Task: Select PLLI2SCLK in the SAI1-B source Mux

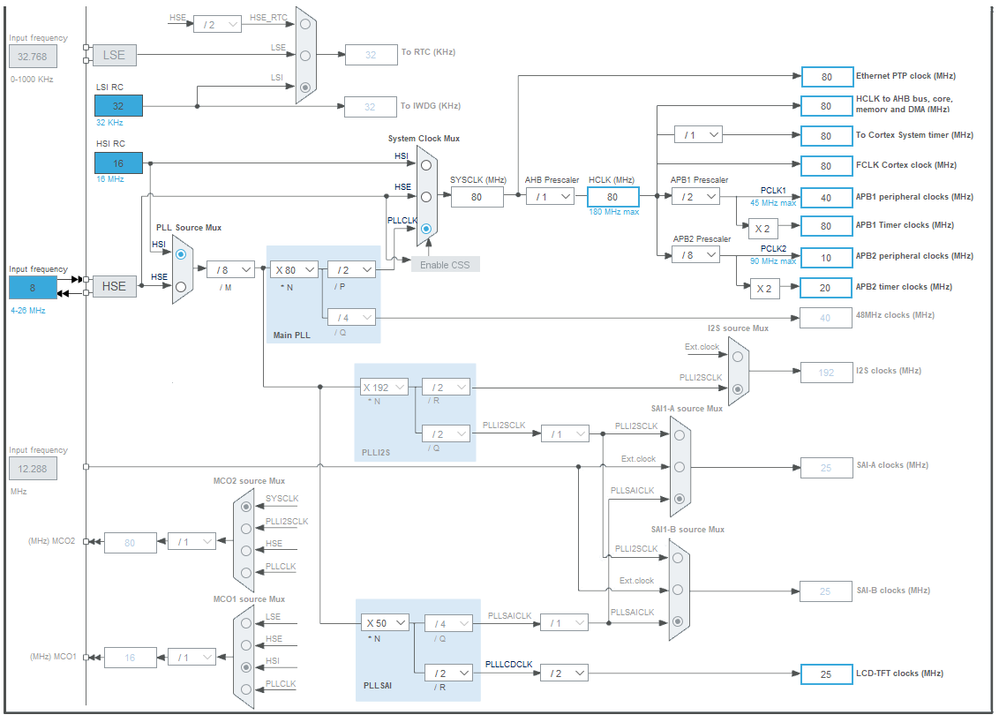Action: [x=678, y=558]
